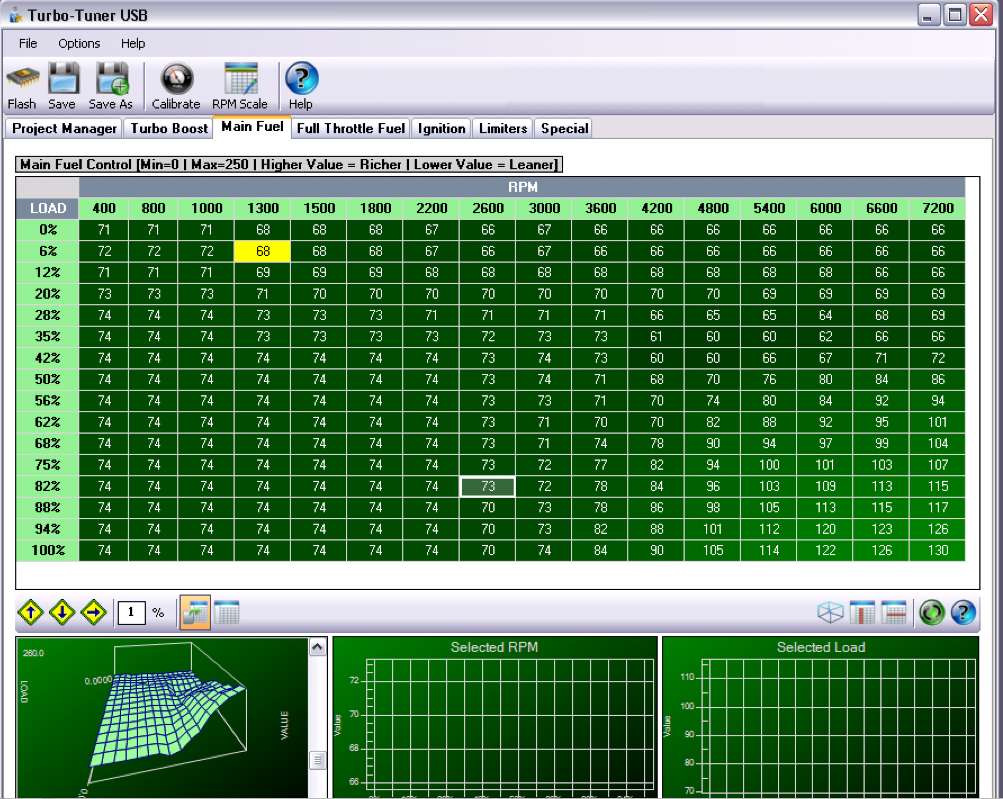This screenshot has height=799, width=1003.
Task: Click the Help question mark in top toolbar
Action: (301, 78)
